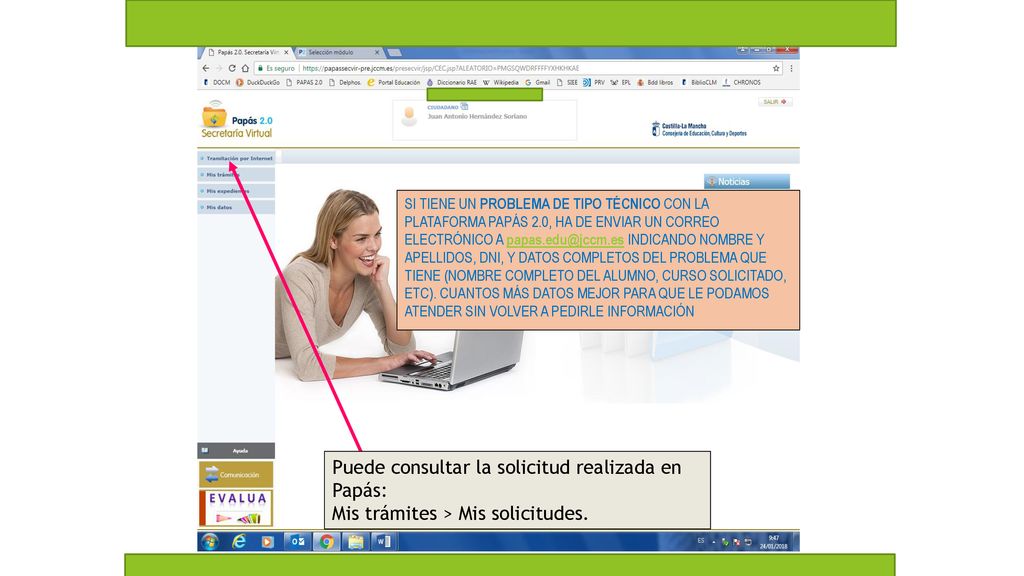Click the browser forward arrow
Viewport: 1024px width, 576px height.
click(x=219, y=68)
